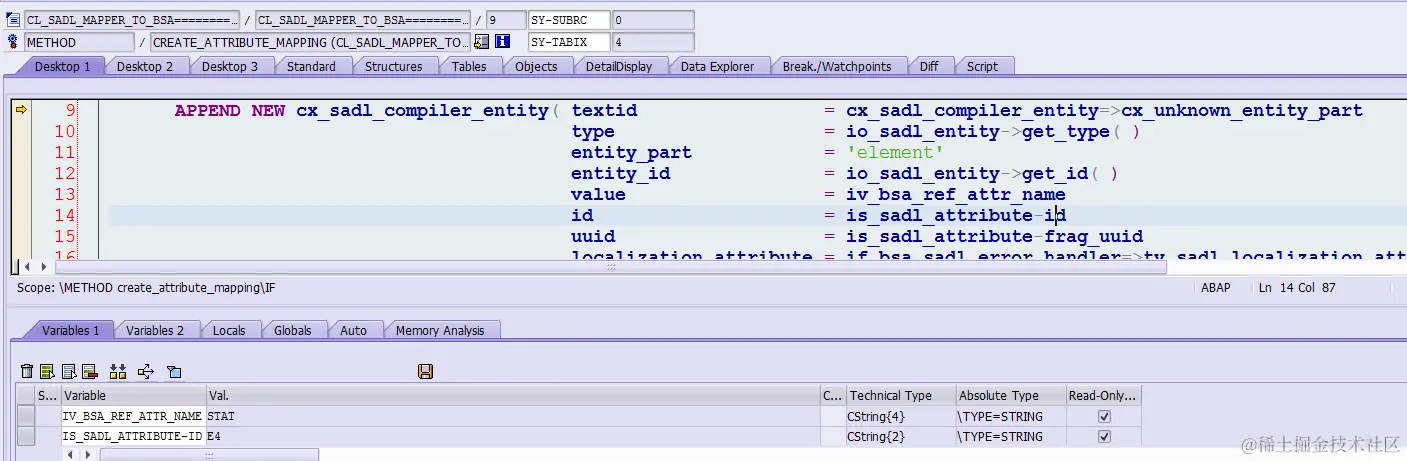Open the blue information icon
The width and height of the screenshot is (1407, 461).
[503, 42]
